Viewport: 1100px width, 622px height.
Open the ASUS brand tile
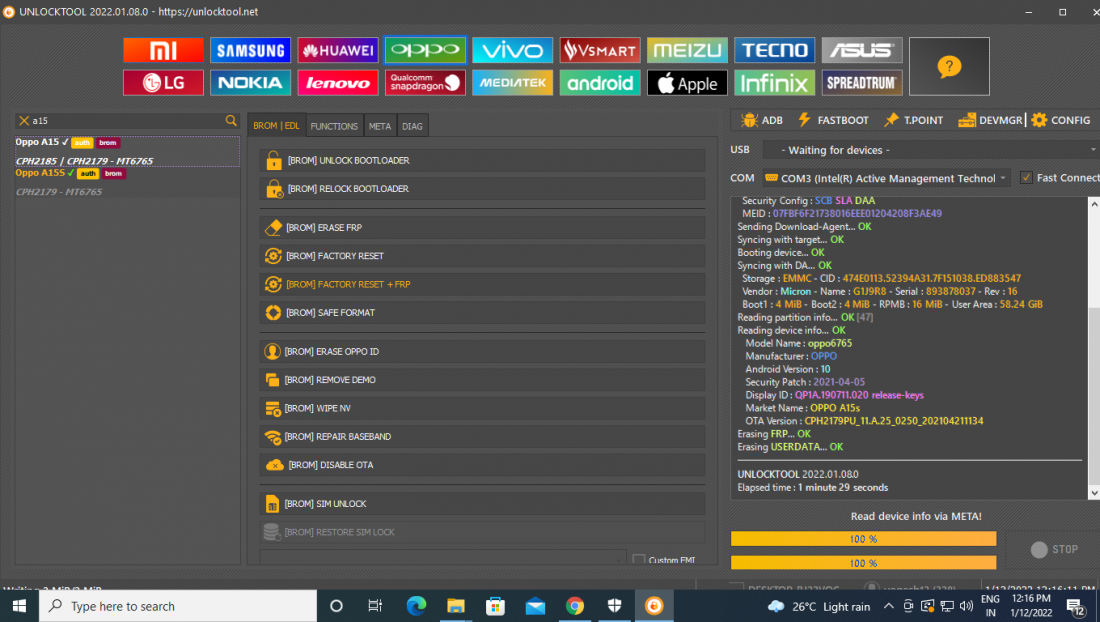(861, 50)
